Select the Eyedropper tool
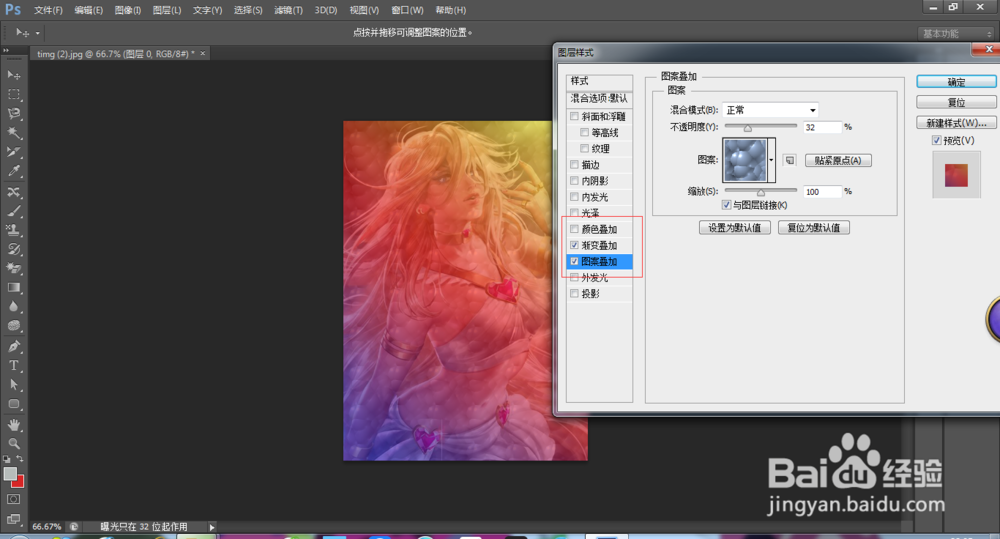Image resolution: width=1000 pixels, height=539 pixels. pos(13,171)
